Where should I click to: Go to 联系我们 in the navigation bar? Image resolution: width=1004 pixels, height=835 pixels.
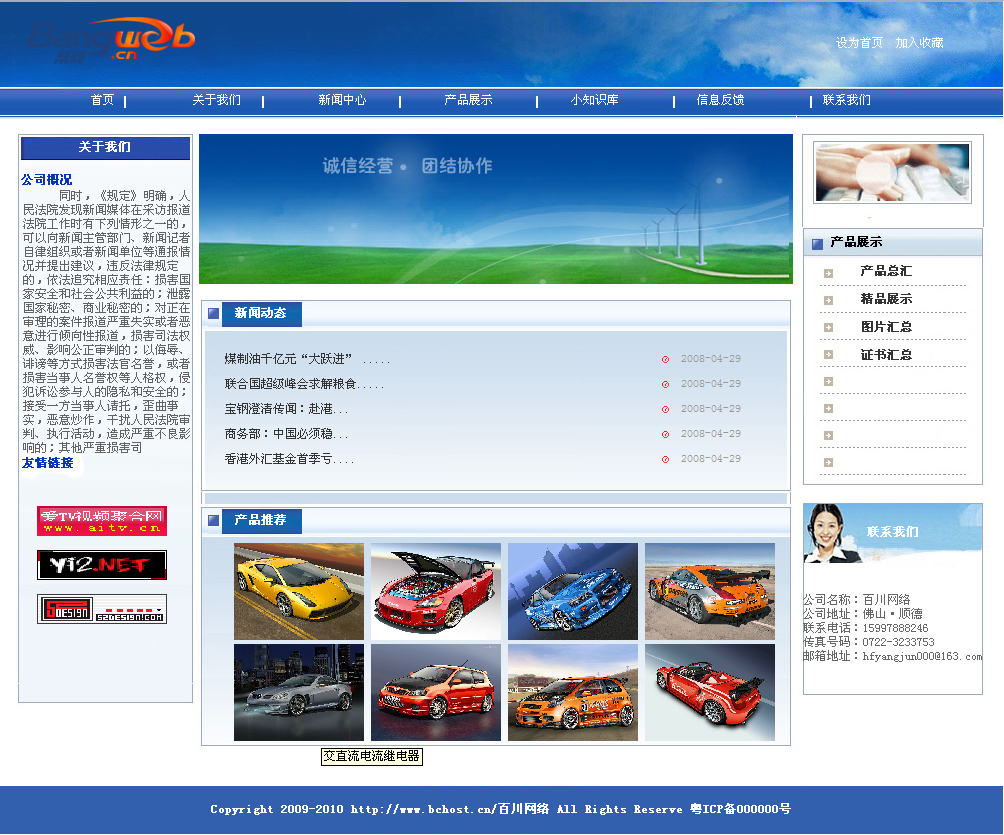pos(846,100)
